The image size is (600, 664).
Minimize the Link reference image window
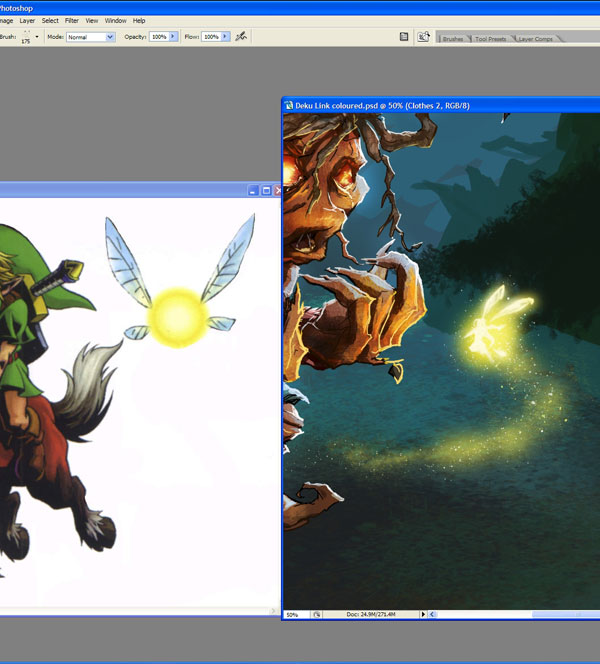[253, 191]
